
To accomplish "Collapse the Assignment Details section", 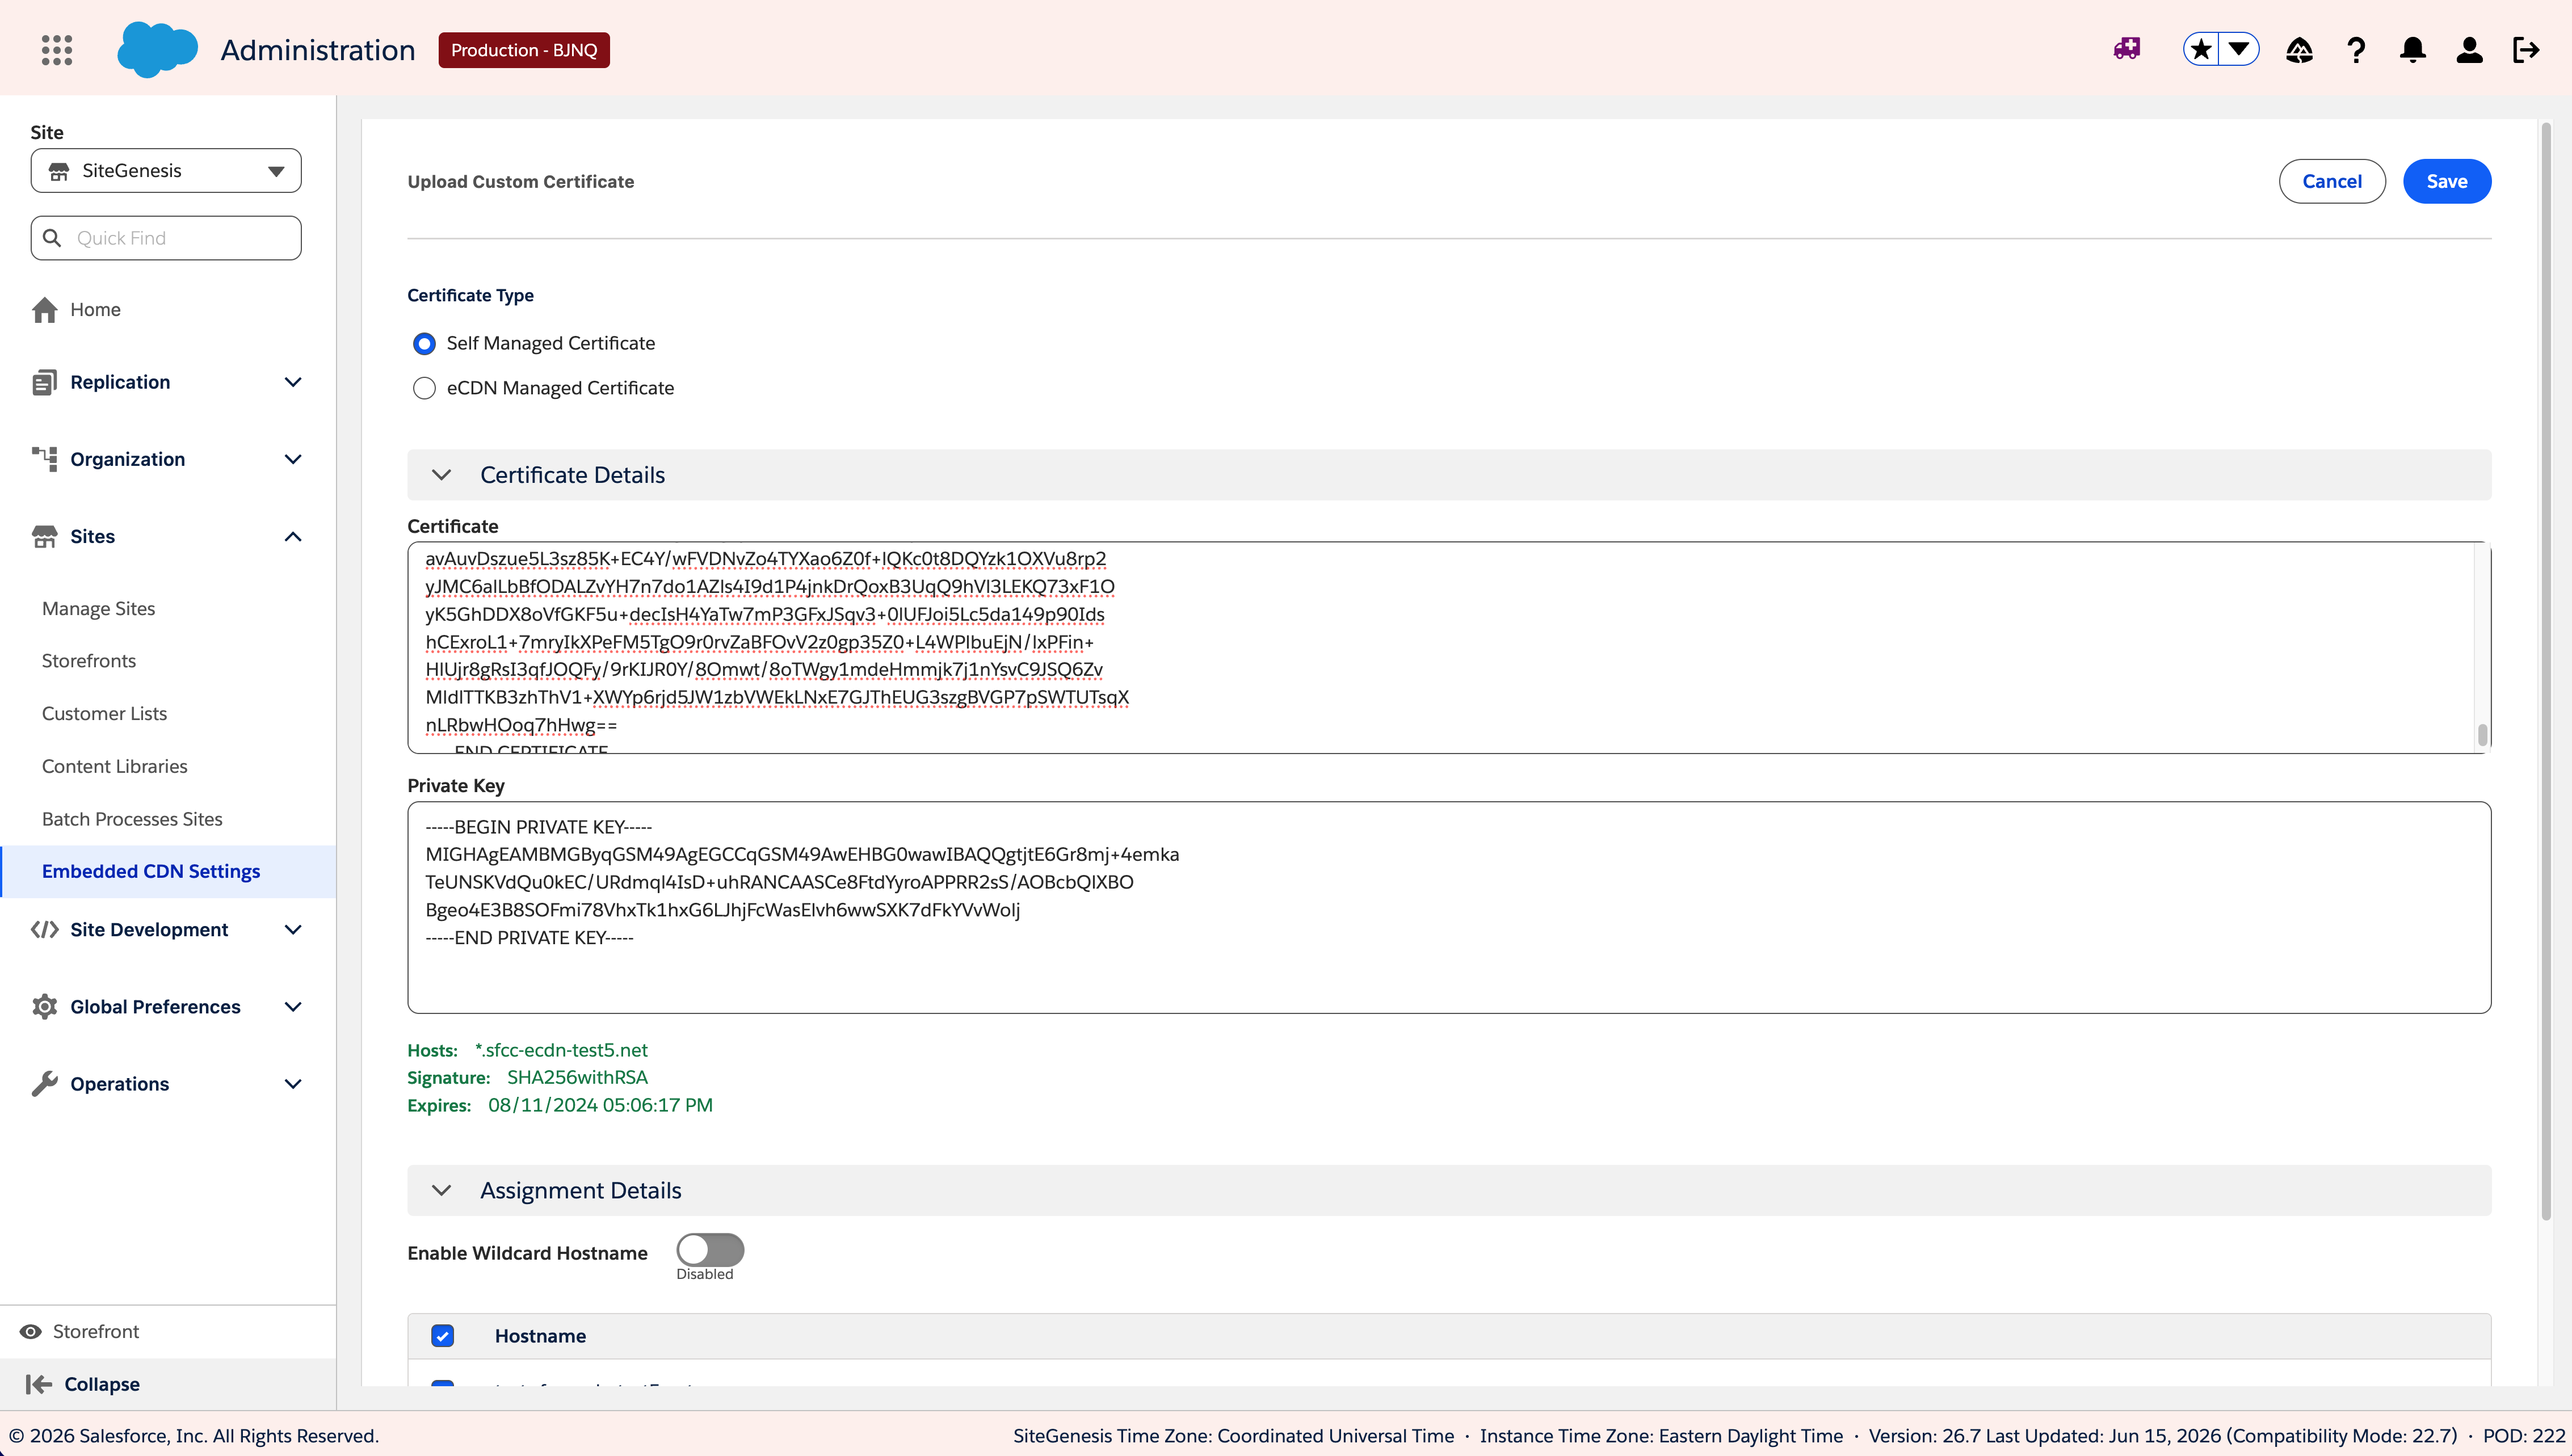I will (441, 1191).
